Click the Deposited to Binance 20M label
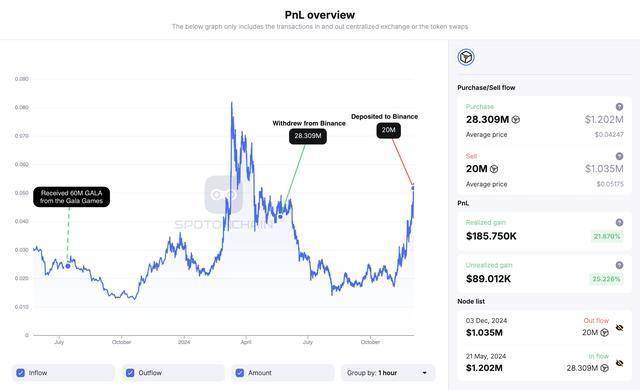 pyautogui.click(x=388, y=130)
